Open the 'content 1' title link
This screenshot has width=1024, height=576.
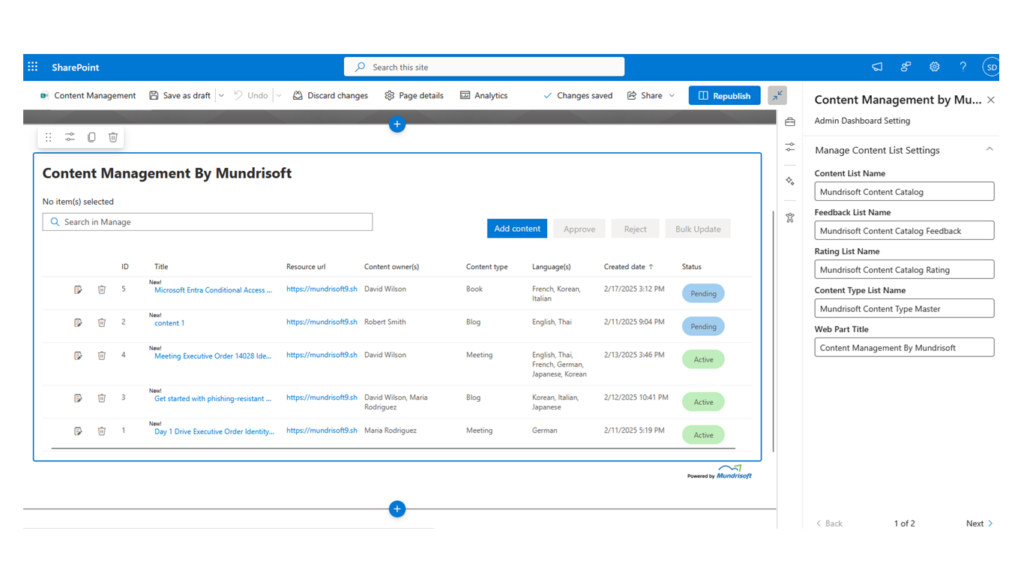(169, 323)
